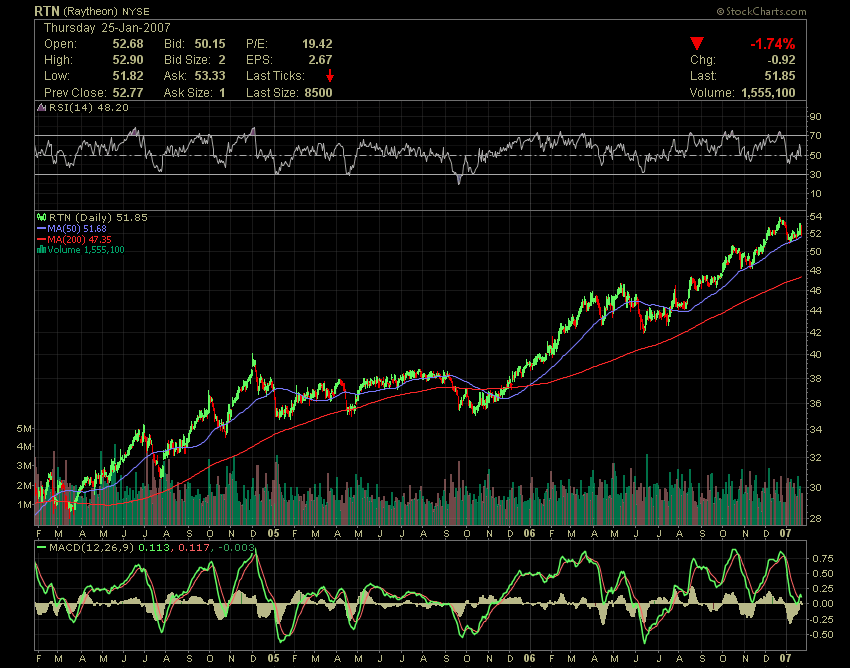Image resolution: width=850 pixels, height=668 pixels.
Task: Click the Ask Size value 1
Action: click(x=222, y=93)
